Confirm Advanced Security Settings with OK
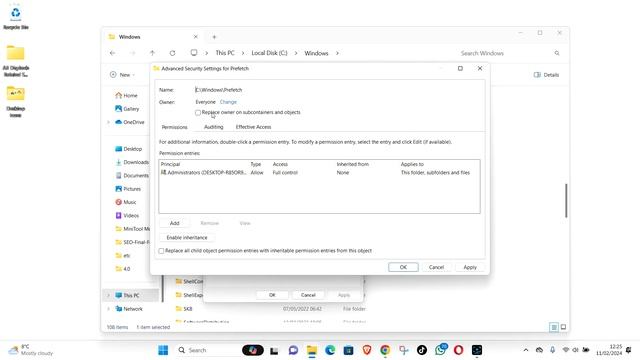This screenshot has height=360, width=640. (403, 267)
